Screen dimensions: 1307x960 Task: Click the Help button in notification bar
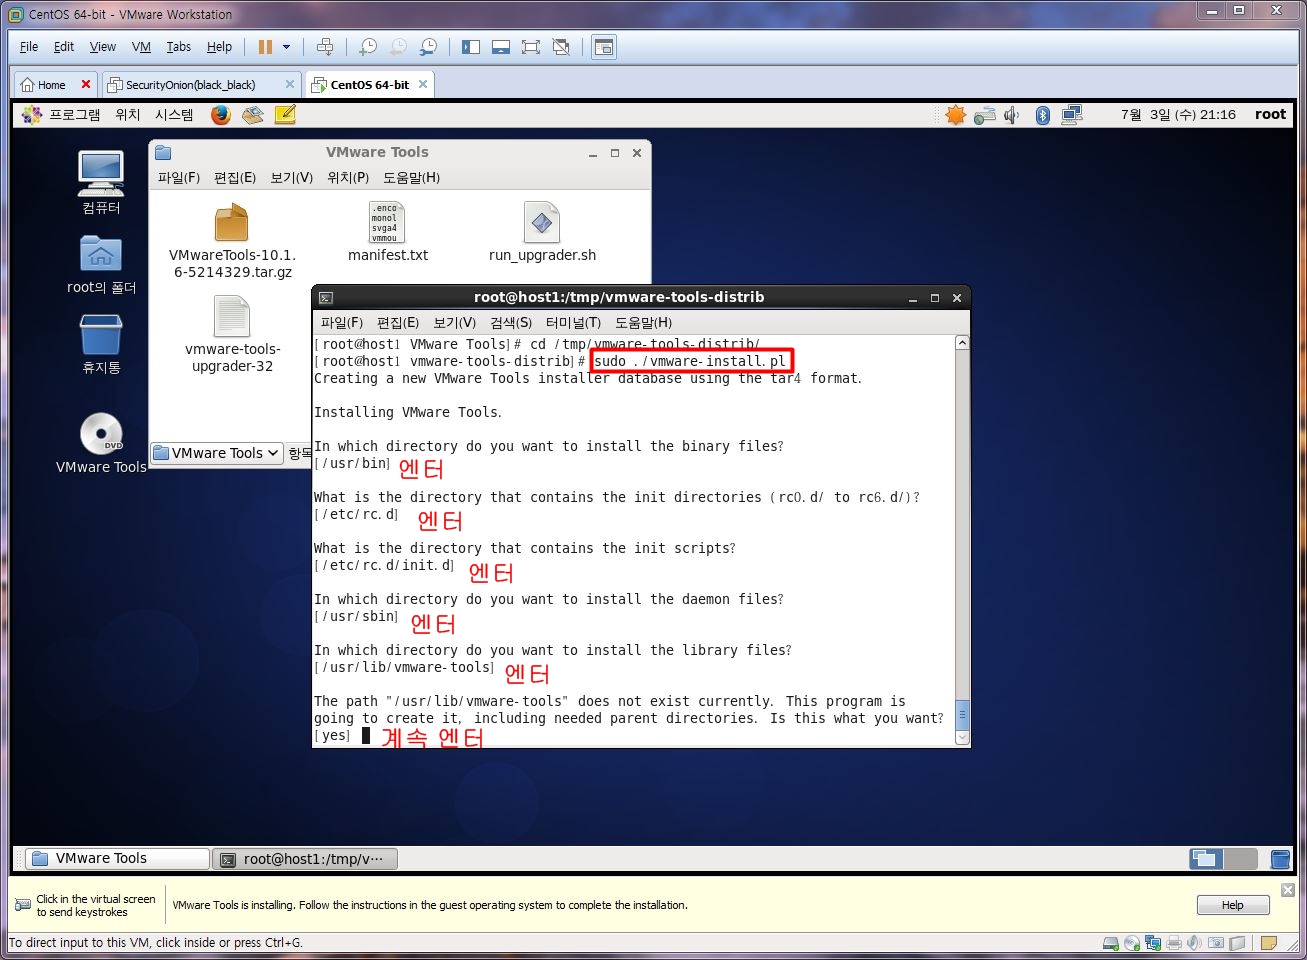tap(1233, 905)
